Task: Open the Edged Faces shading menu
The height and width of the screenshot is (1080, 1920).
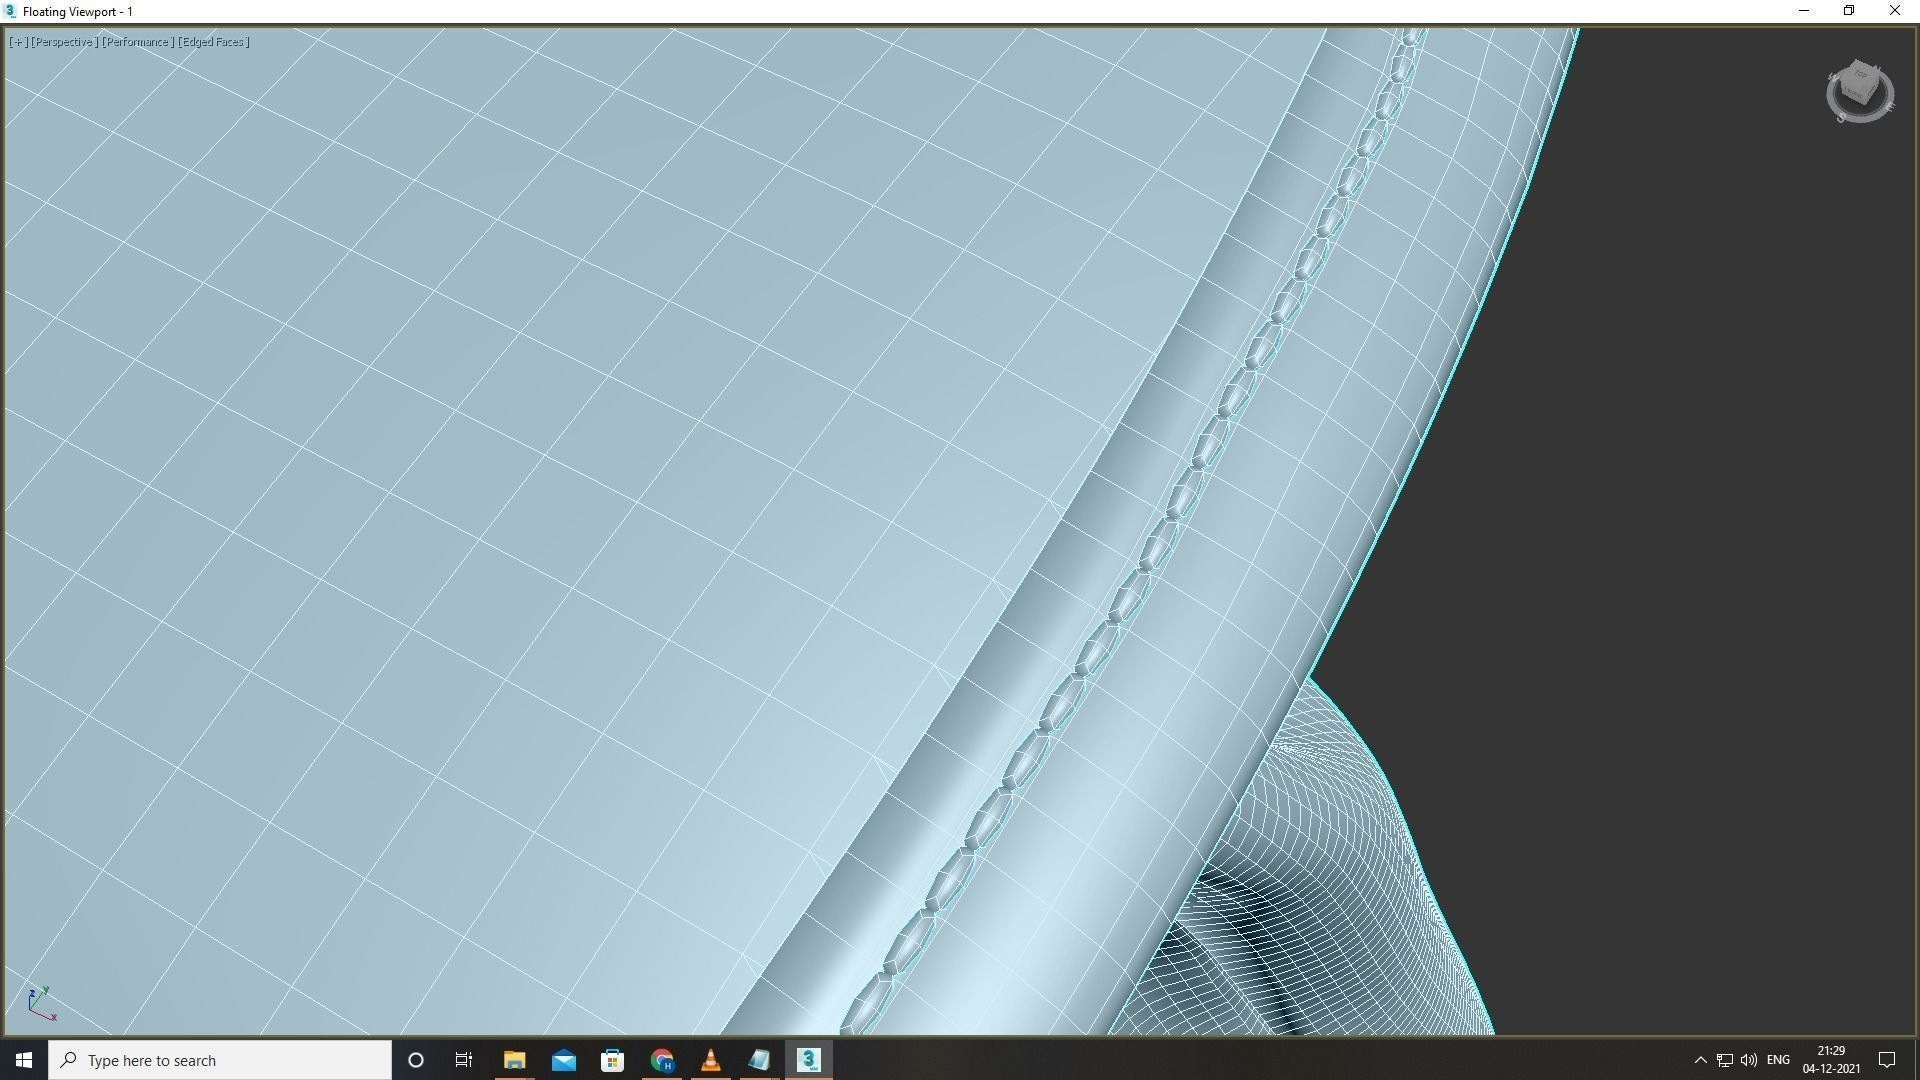Action: pyautogui.click(x=214, y=42)
